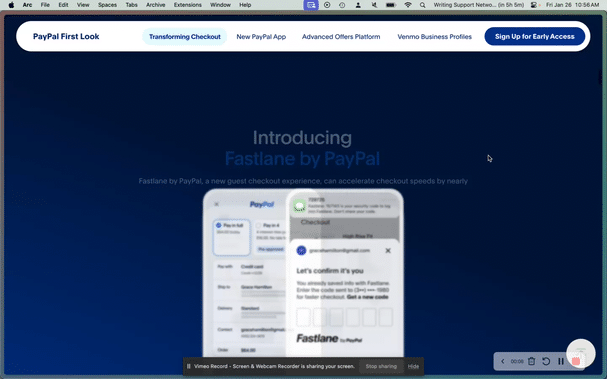Click the sharing bar drag handle icon
Image resolution: width=607 pixels, height=379 pixels.
189,366
